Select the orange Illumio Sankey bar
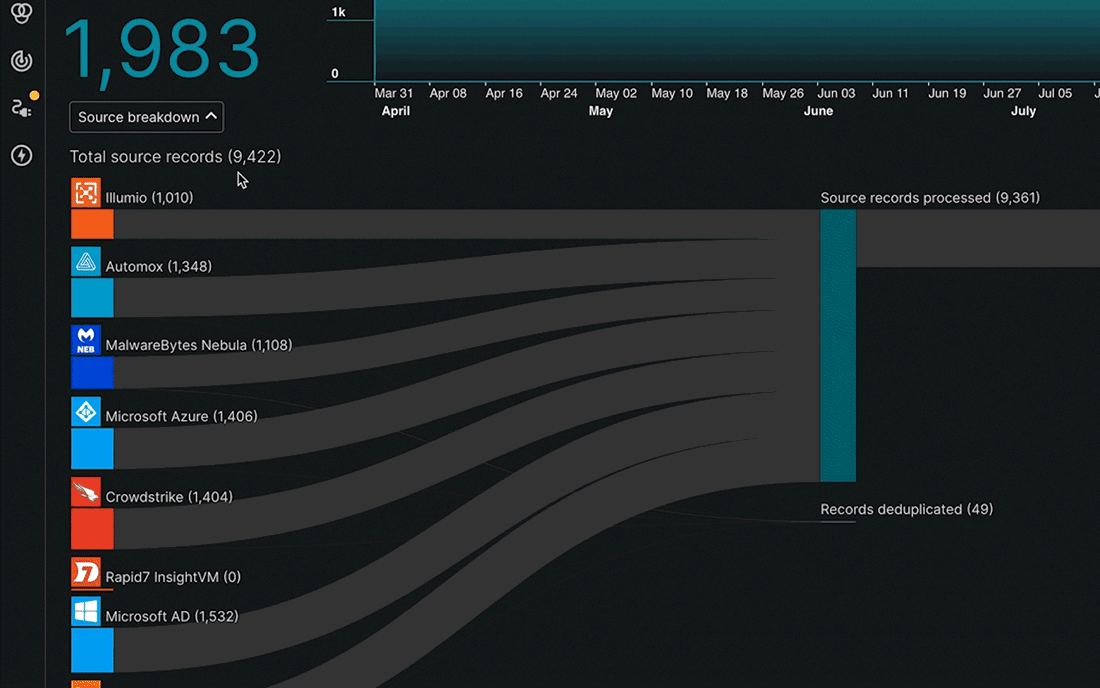Viewport: 1100px width, 688px height. [92, 224]
